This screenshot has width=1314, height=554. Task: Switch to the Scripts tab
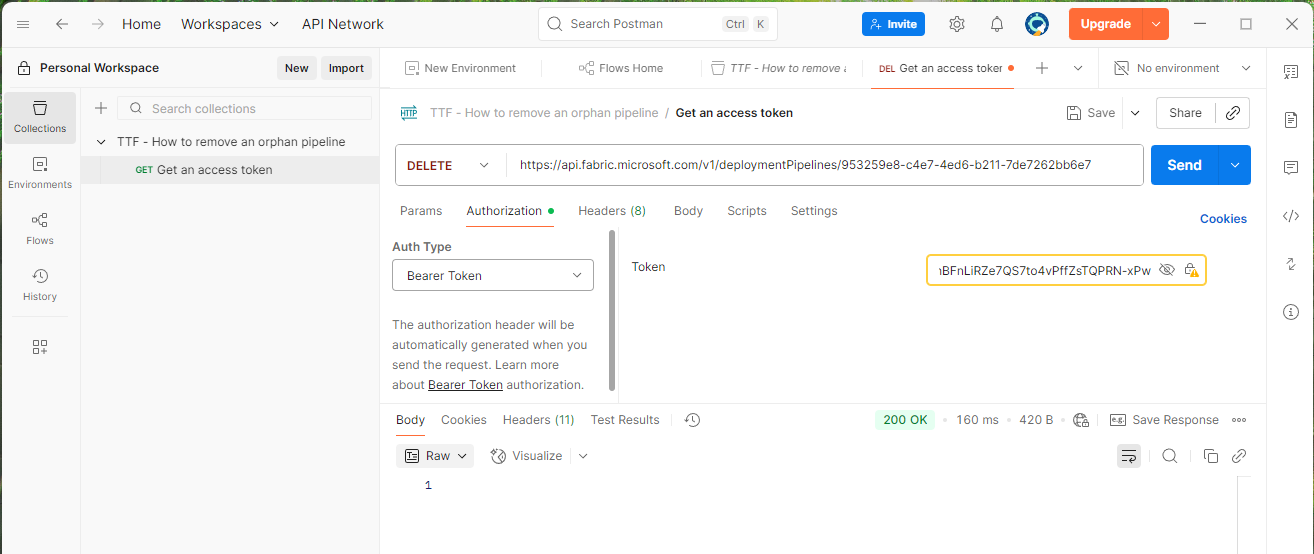[747, 211]
